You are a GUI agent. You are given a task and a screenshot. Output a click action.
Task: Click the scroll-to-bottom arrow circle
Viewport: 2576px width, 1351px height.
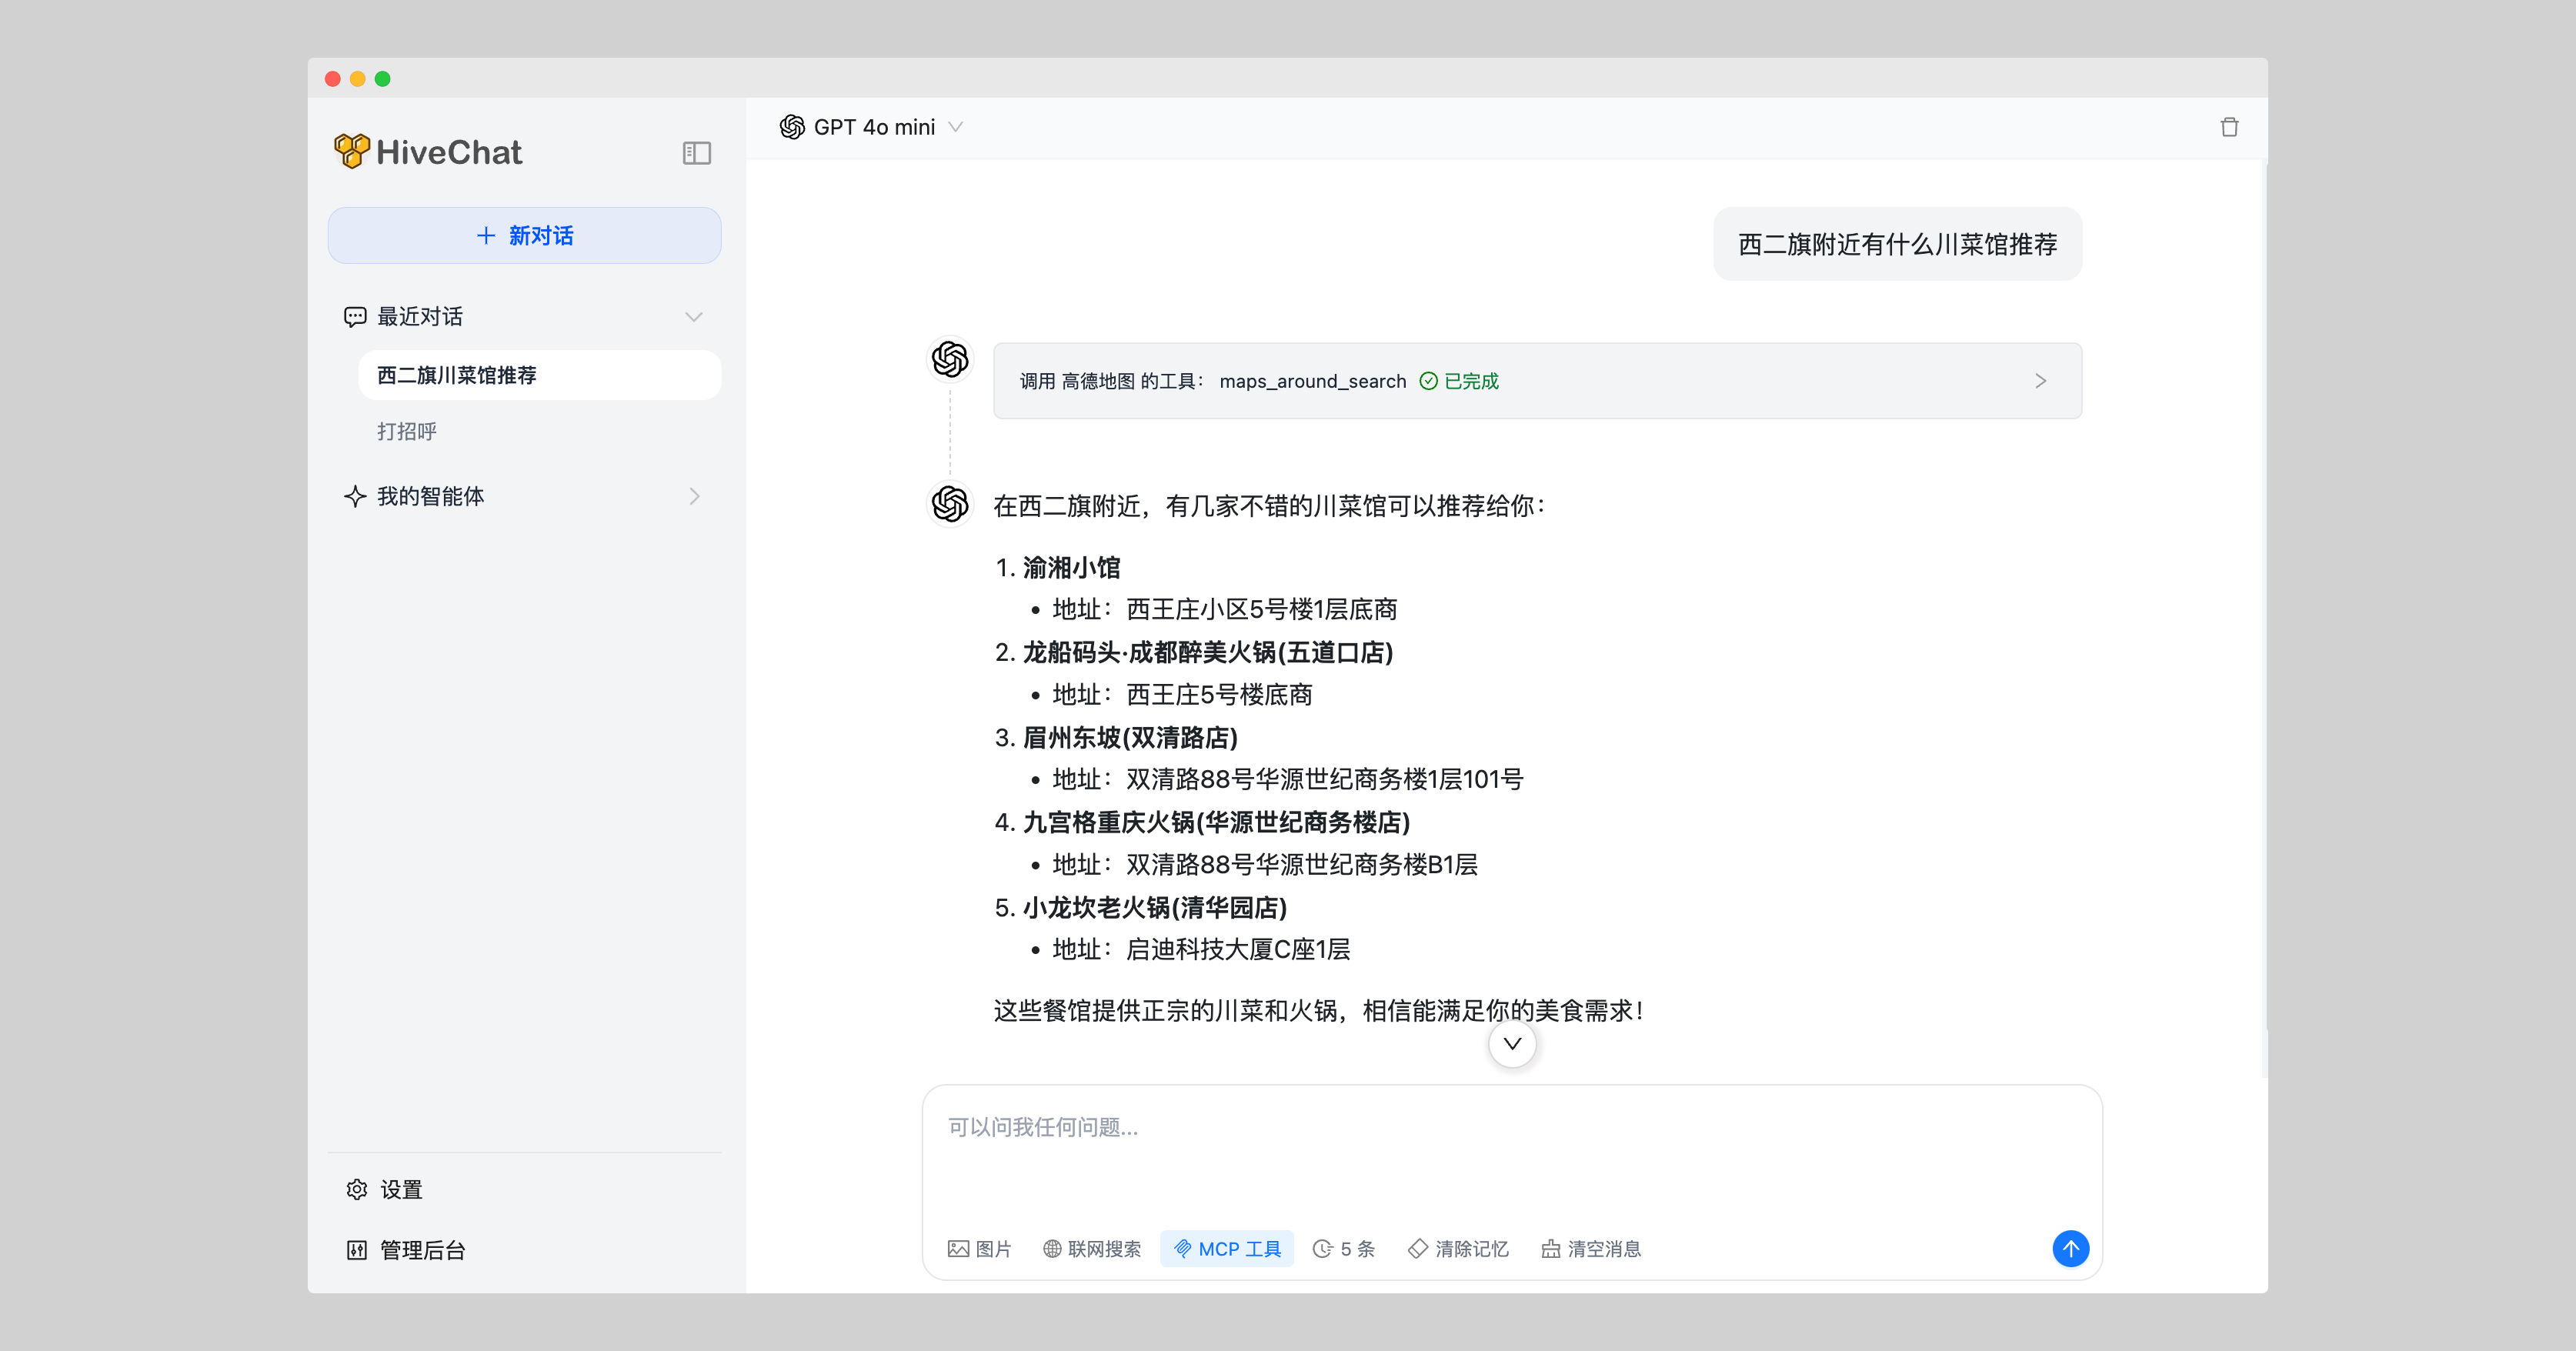pos(1512,1044)
